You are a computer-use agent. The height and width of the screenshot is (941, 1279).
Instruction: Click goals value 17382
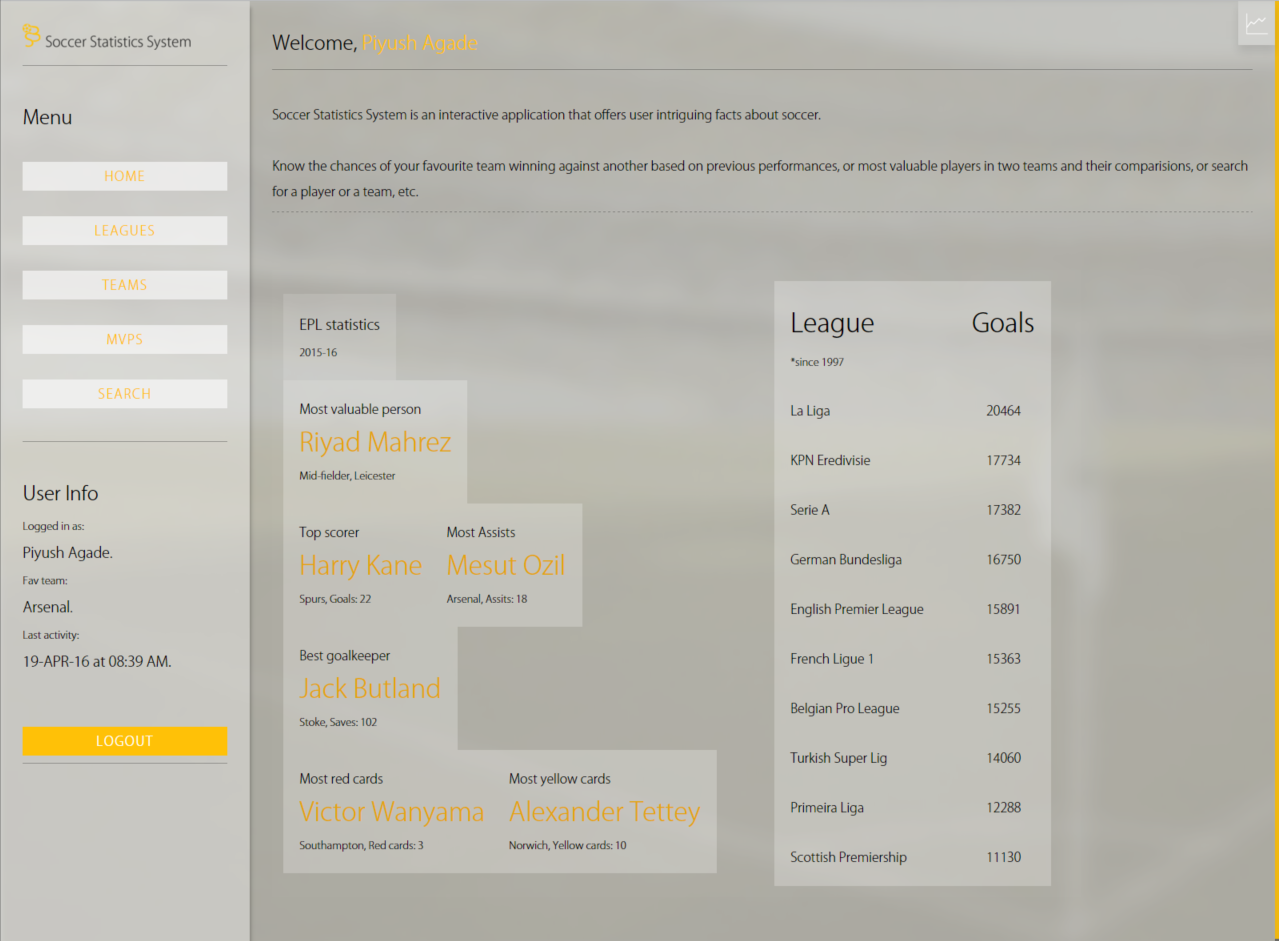click(1003, 510)
